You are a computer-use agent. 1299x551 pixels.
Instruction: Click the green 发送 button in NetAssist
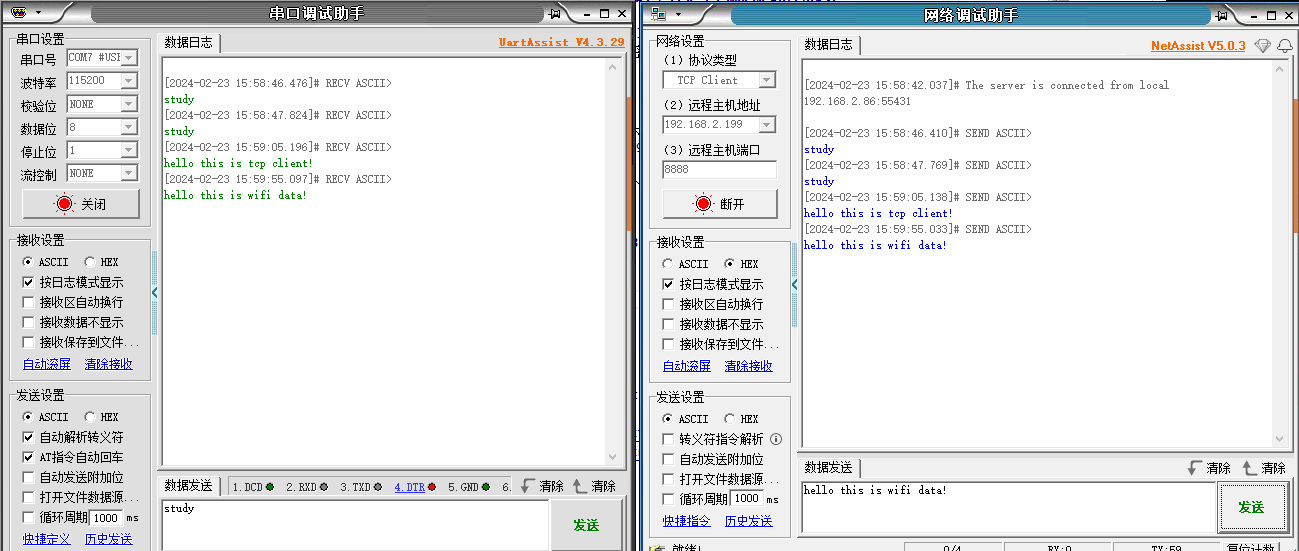[x=1251, y=507]
